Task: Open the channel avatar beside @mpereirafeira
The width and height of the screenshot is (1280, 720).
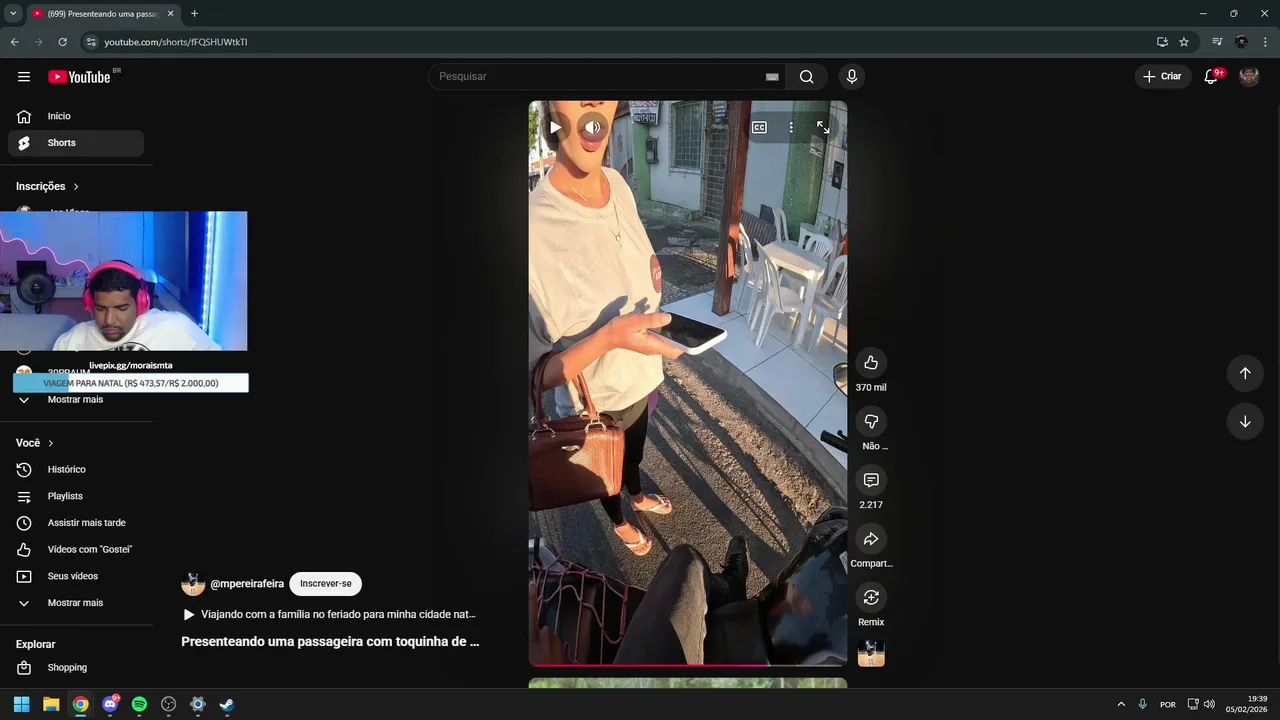Action: click(x=193, y=584)
